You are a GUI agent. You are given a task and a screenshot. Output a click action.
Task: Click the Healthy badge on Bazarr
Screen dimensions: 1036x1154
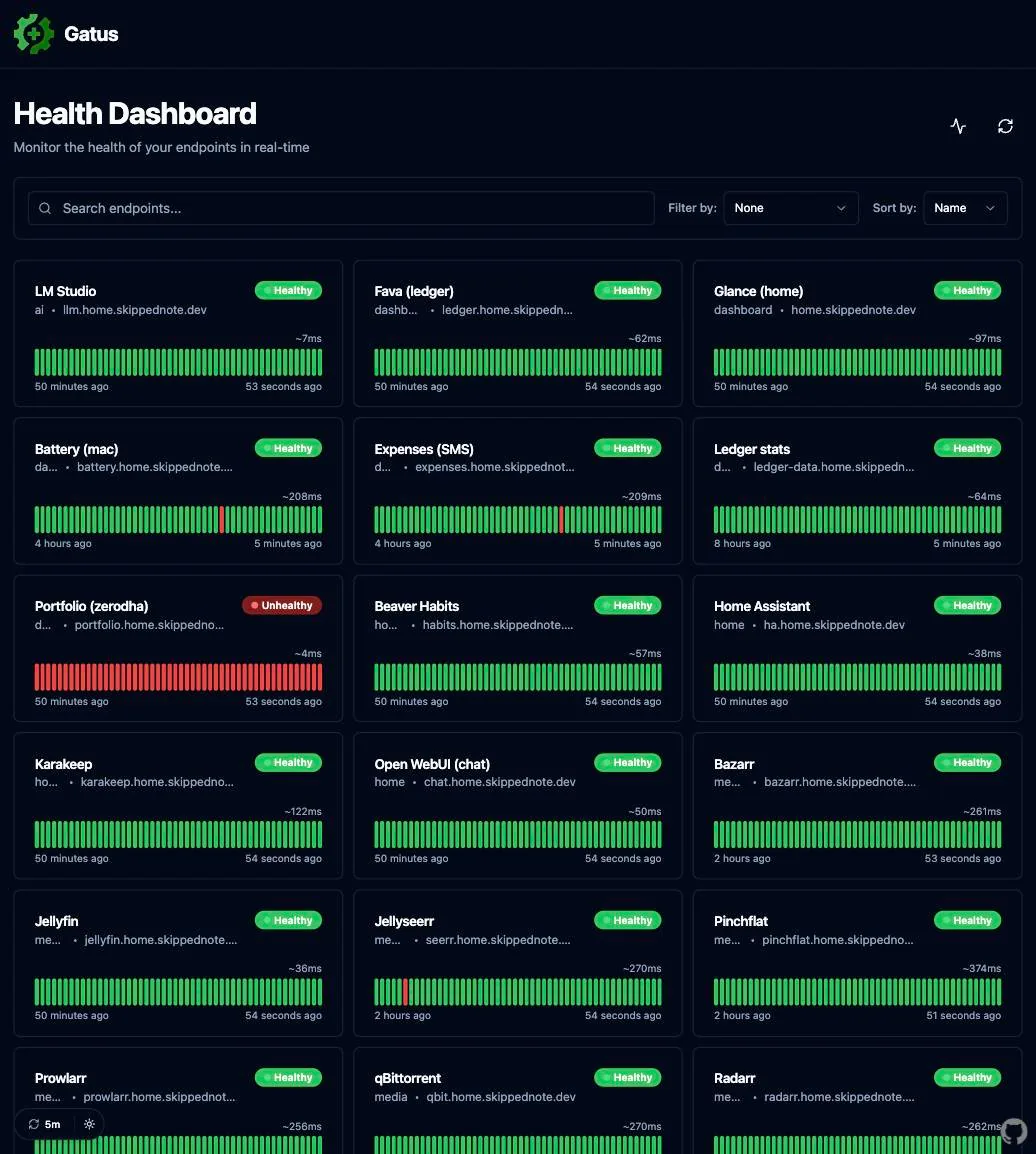968,762
